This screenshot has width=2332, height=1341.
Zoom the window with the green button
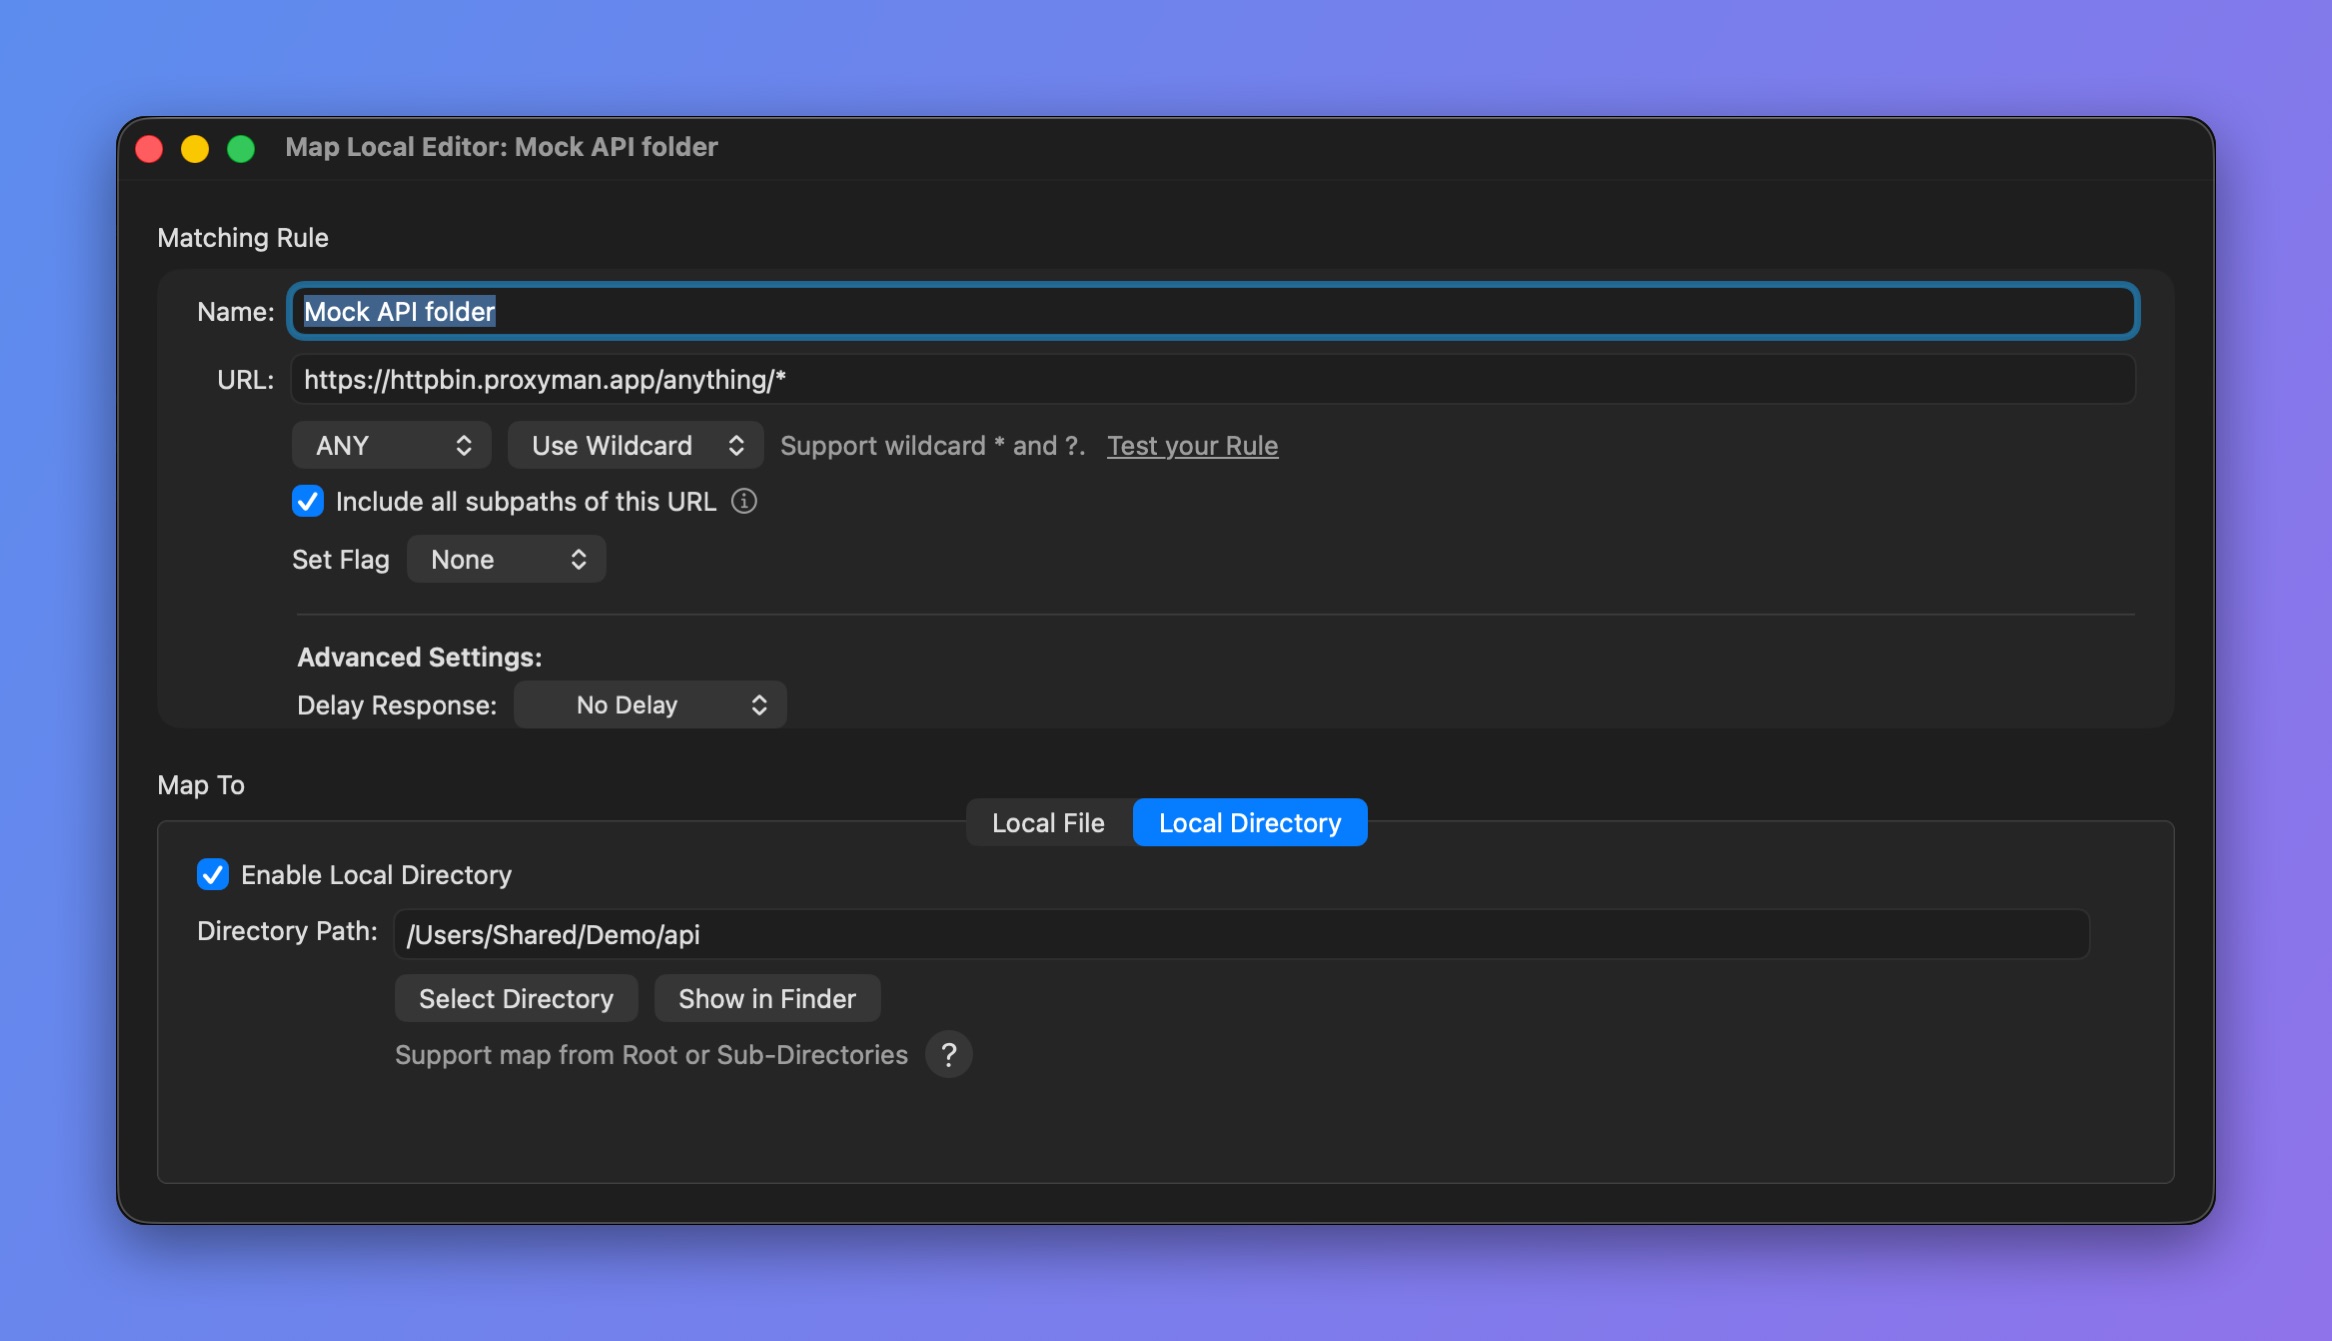241,148
